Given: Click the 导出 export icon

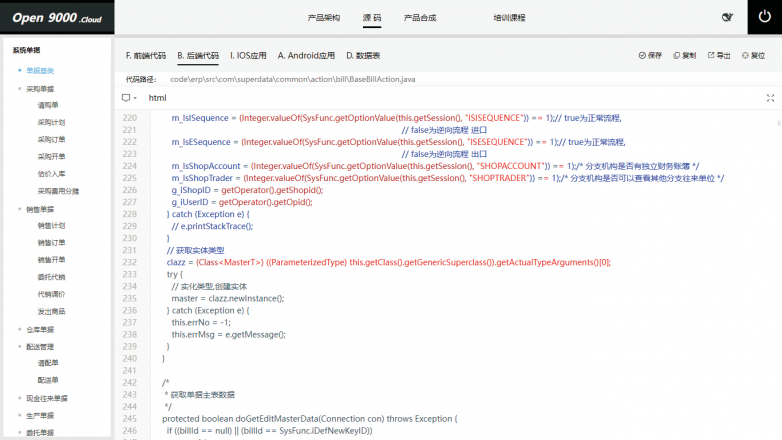Looking at the screenshot, I should tap(711, 56).
